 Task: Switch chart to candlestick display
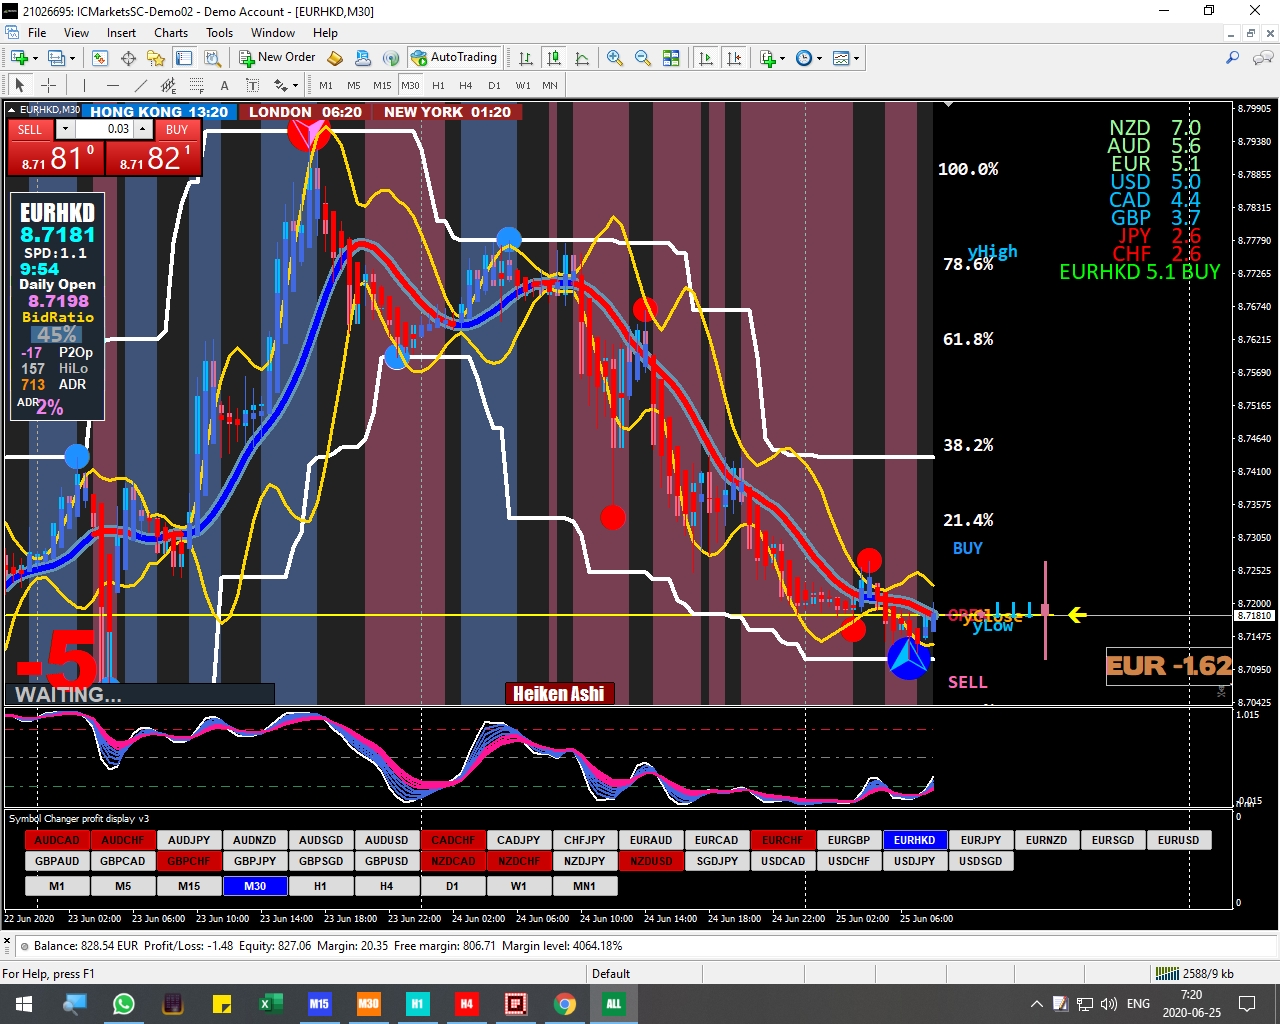coord(554,58)
